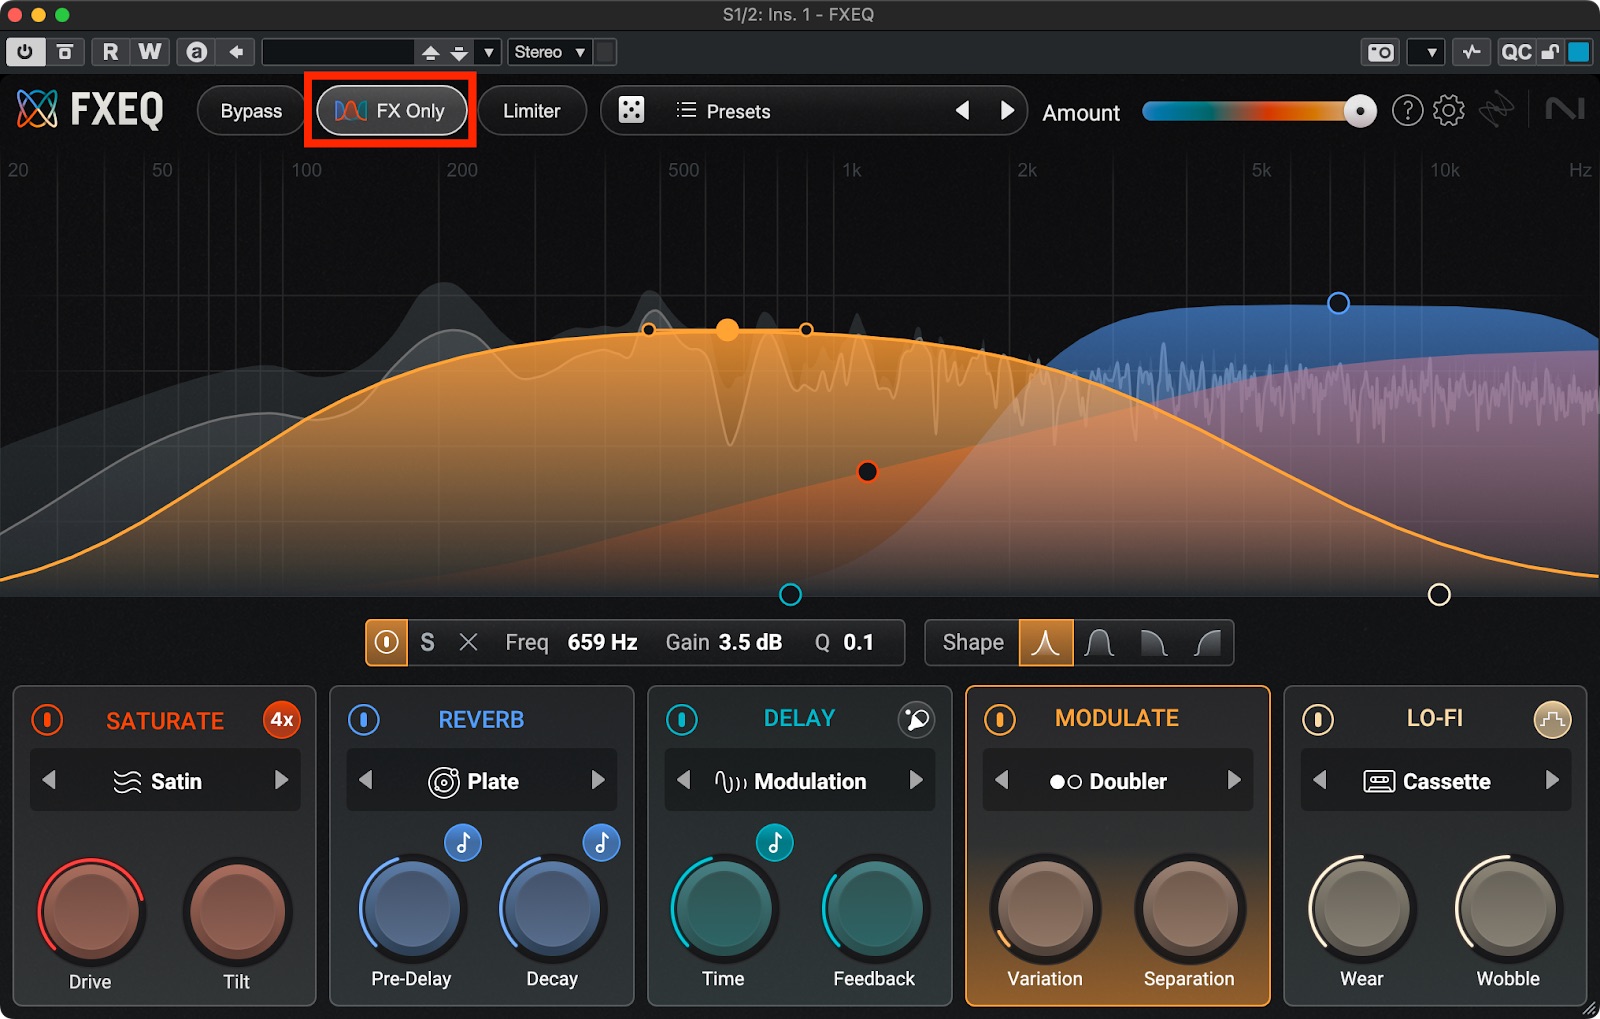Image resolution: width=1600 pixels, height=1019 pixels.
Task: Solo the band with S button
Action: click(x=427, y=642)
